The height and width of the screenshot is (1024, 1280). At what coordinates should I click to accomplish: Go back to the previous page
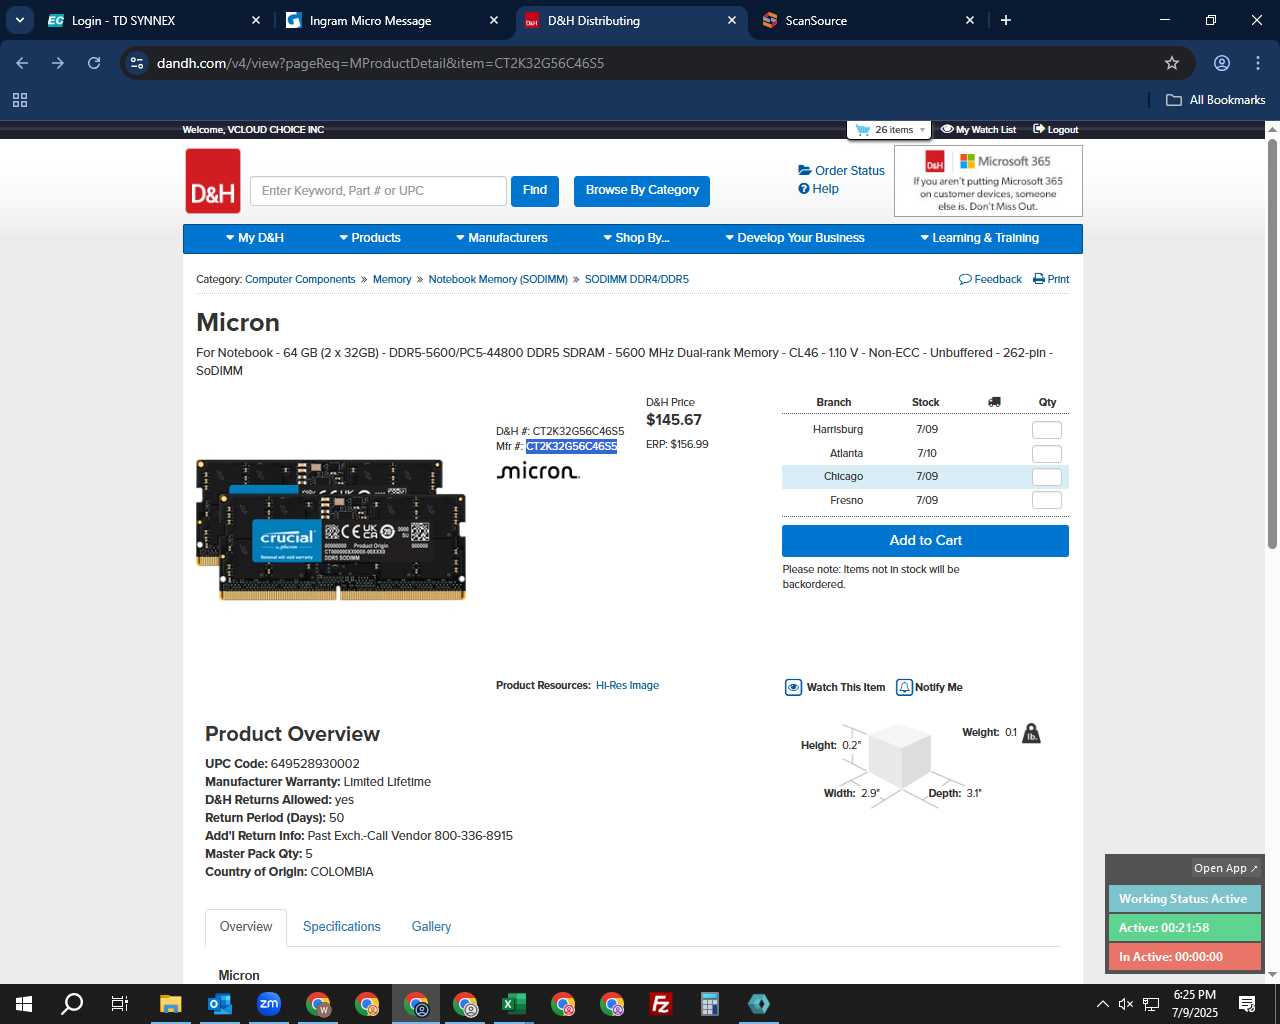point(22,63)
